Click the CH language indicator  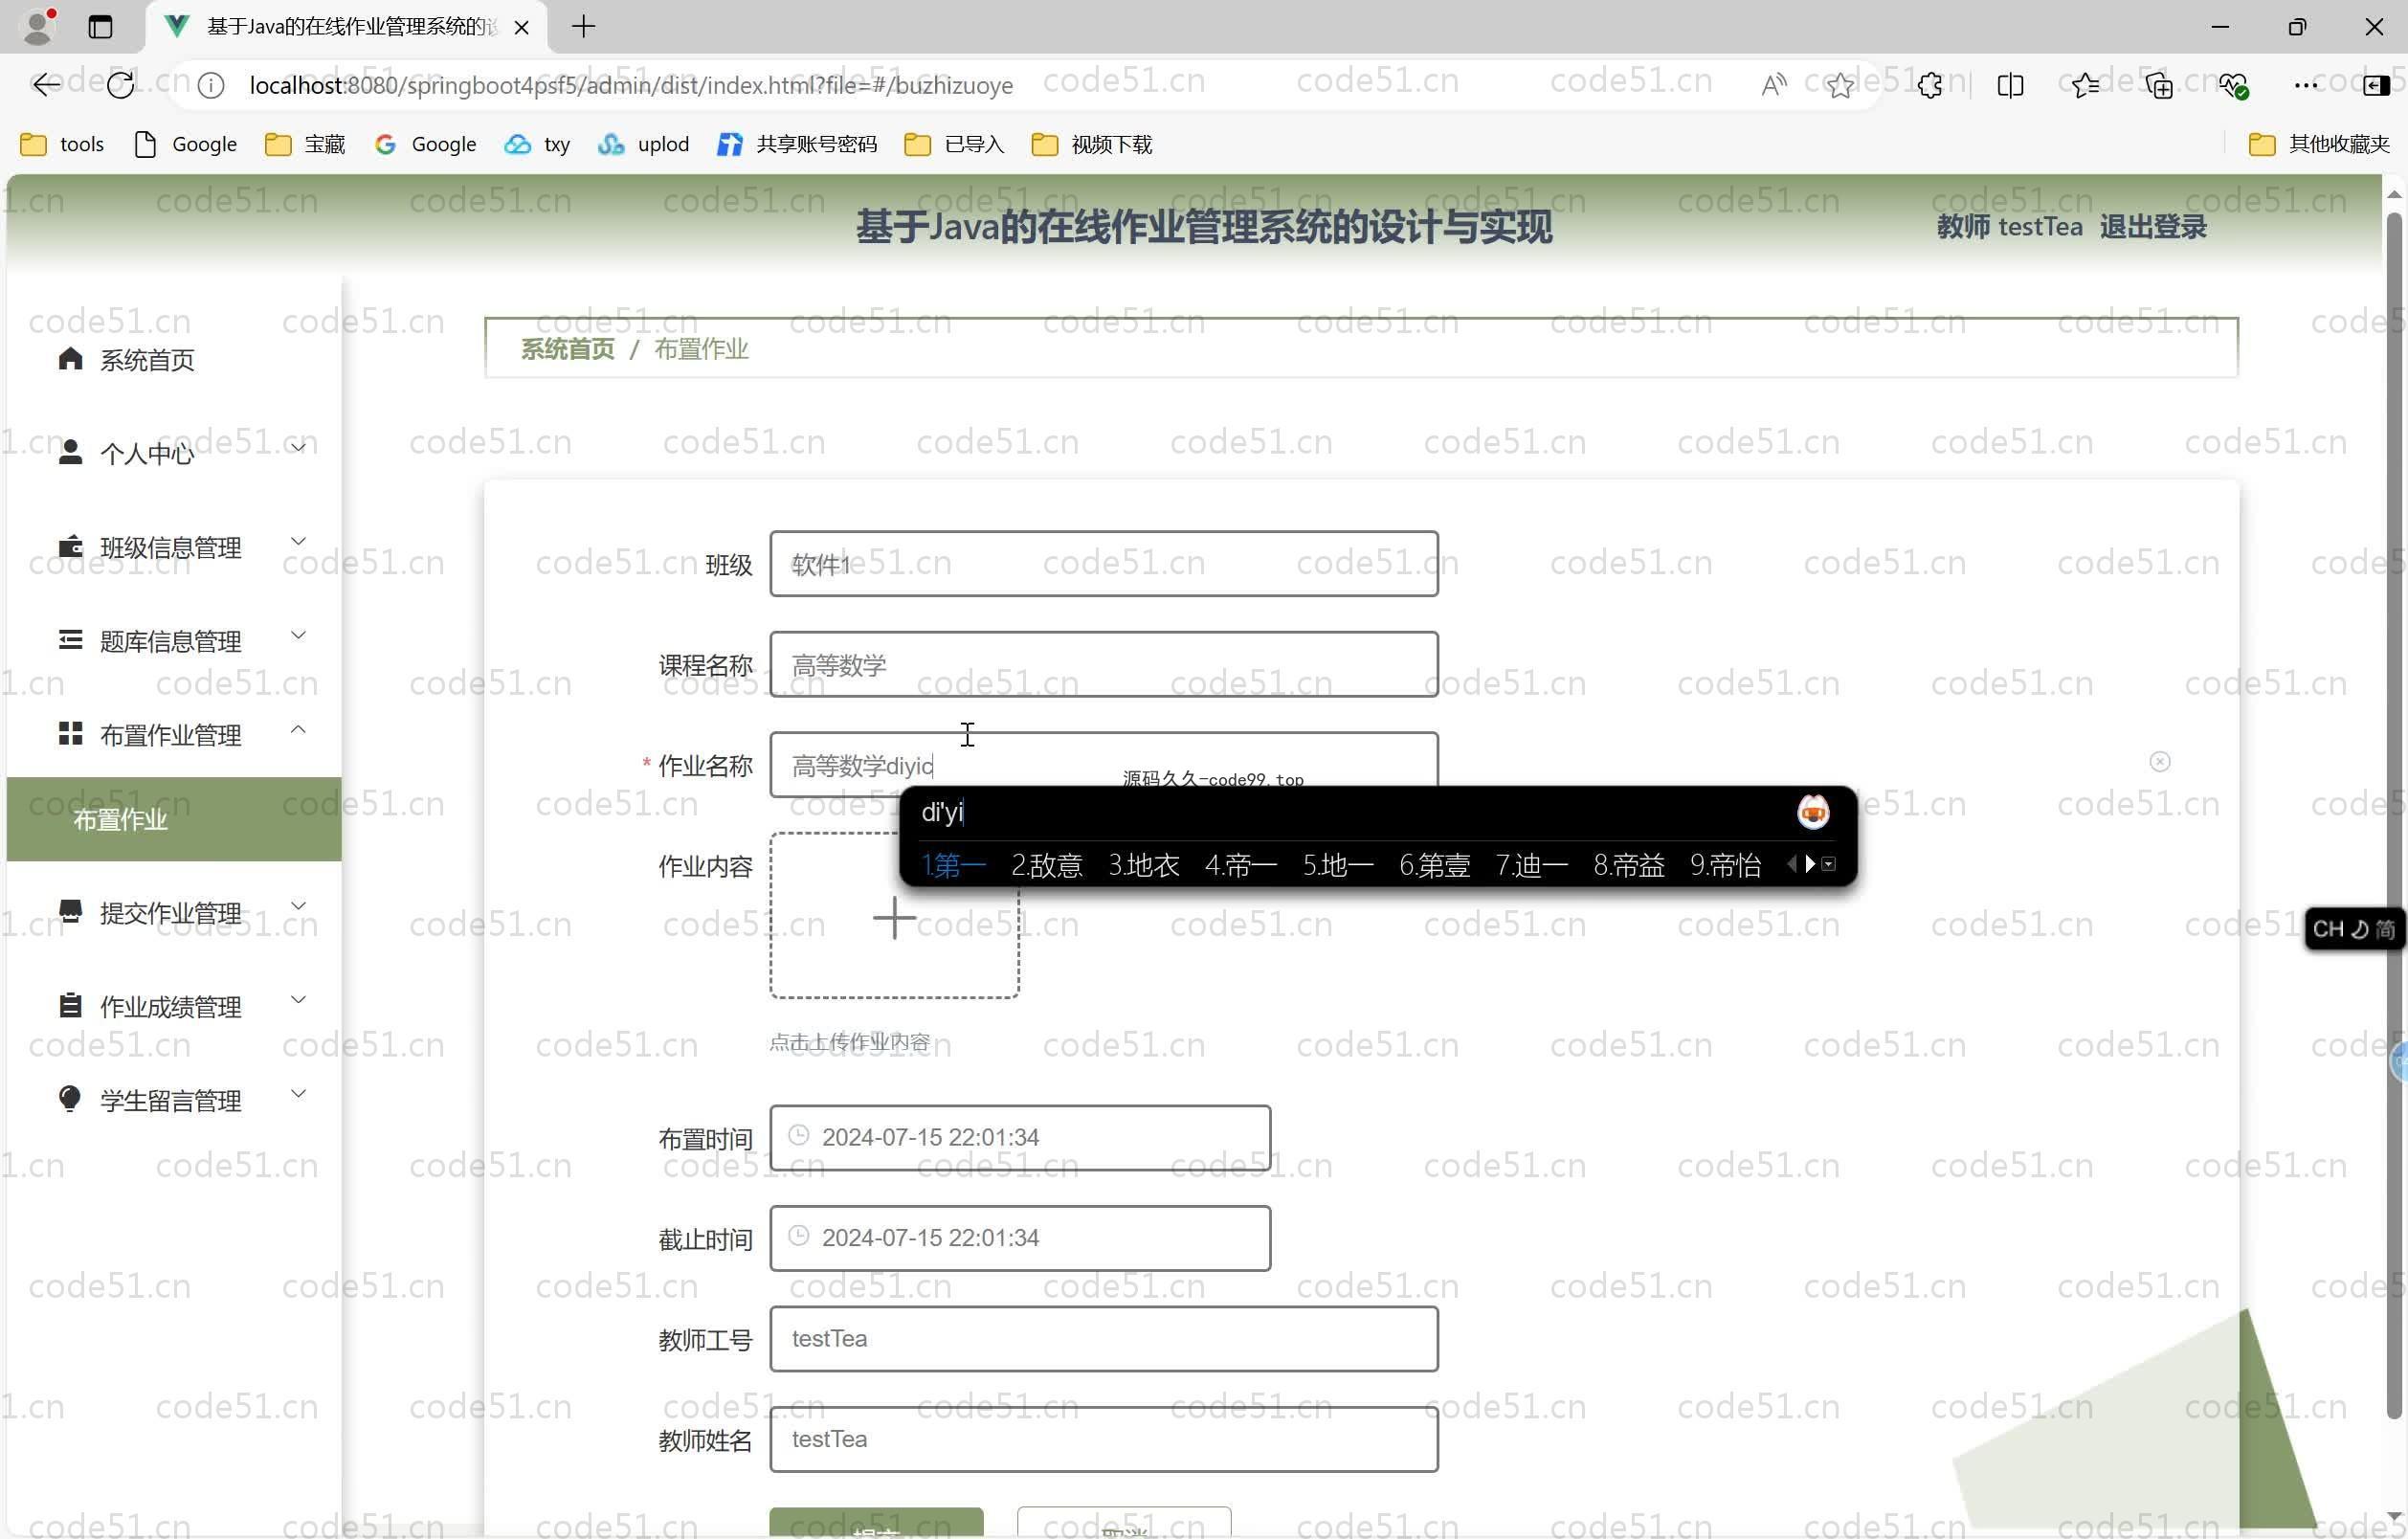tap(2327, 929)
